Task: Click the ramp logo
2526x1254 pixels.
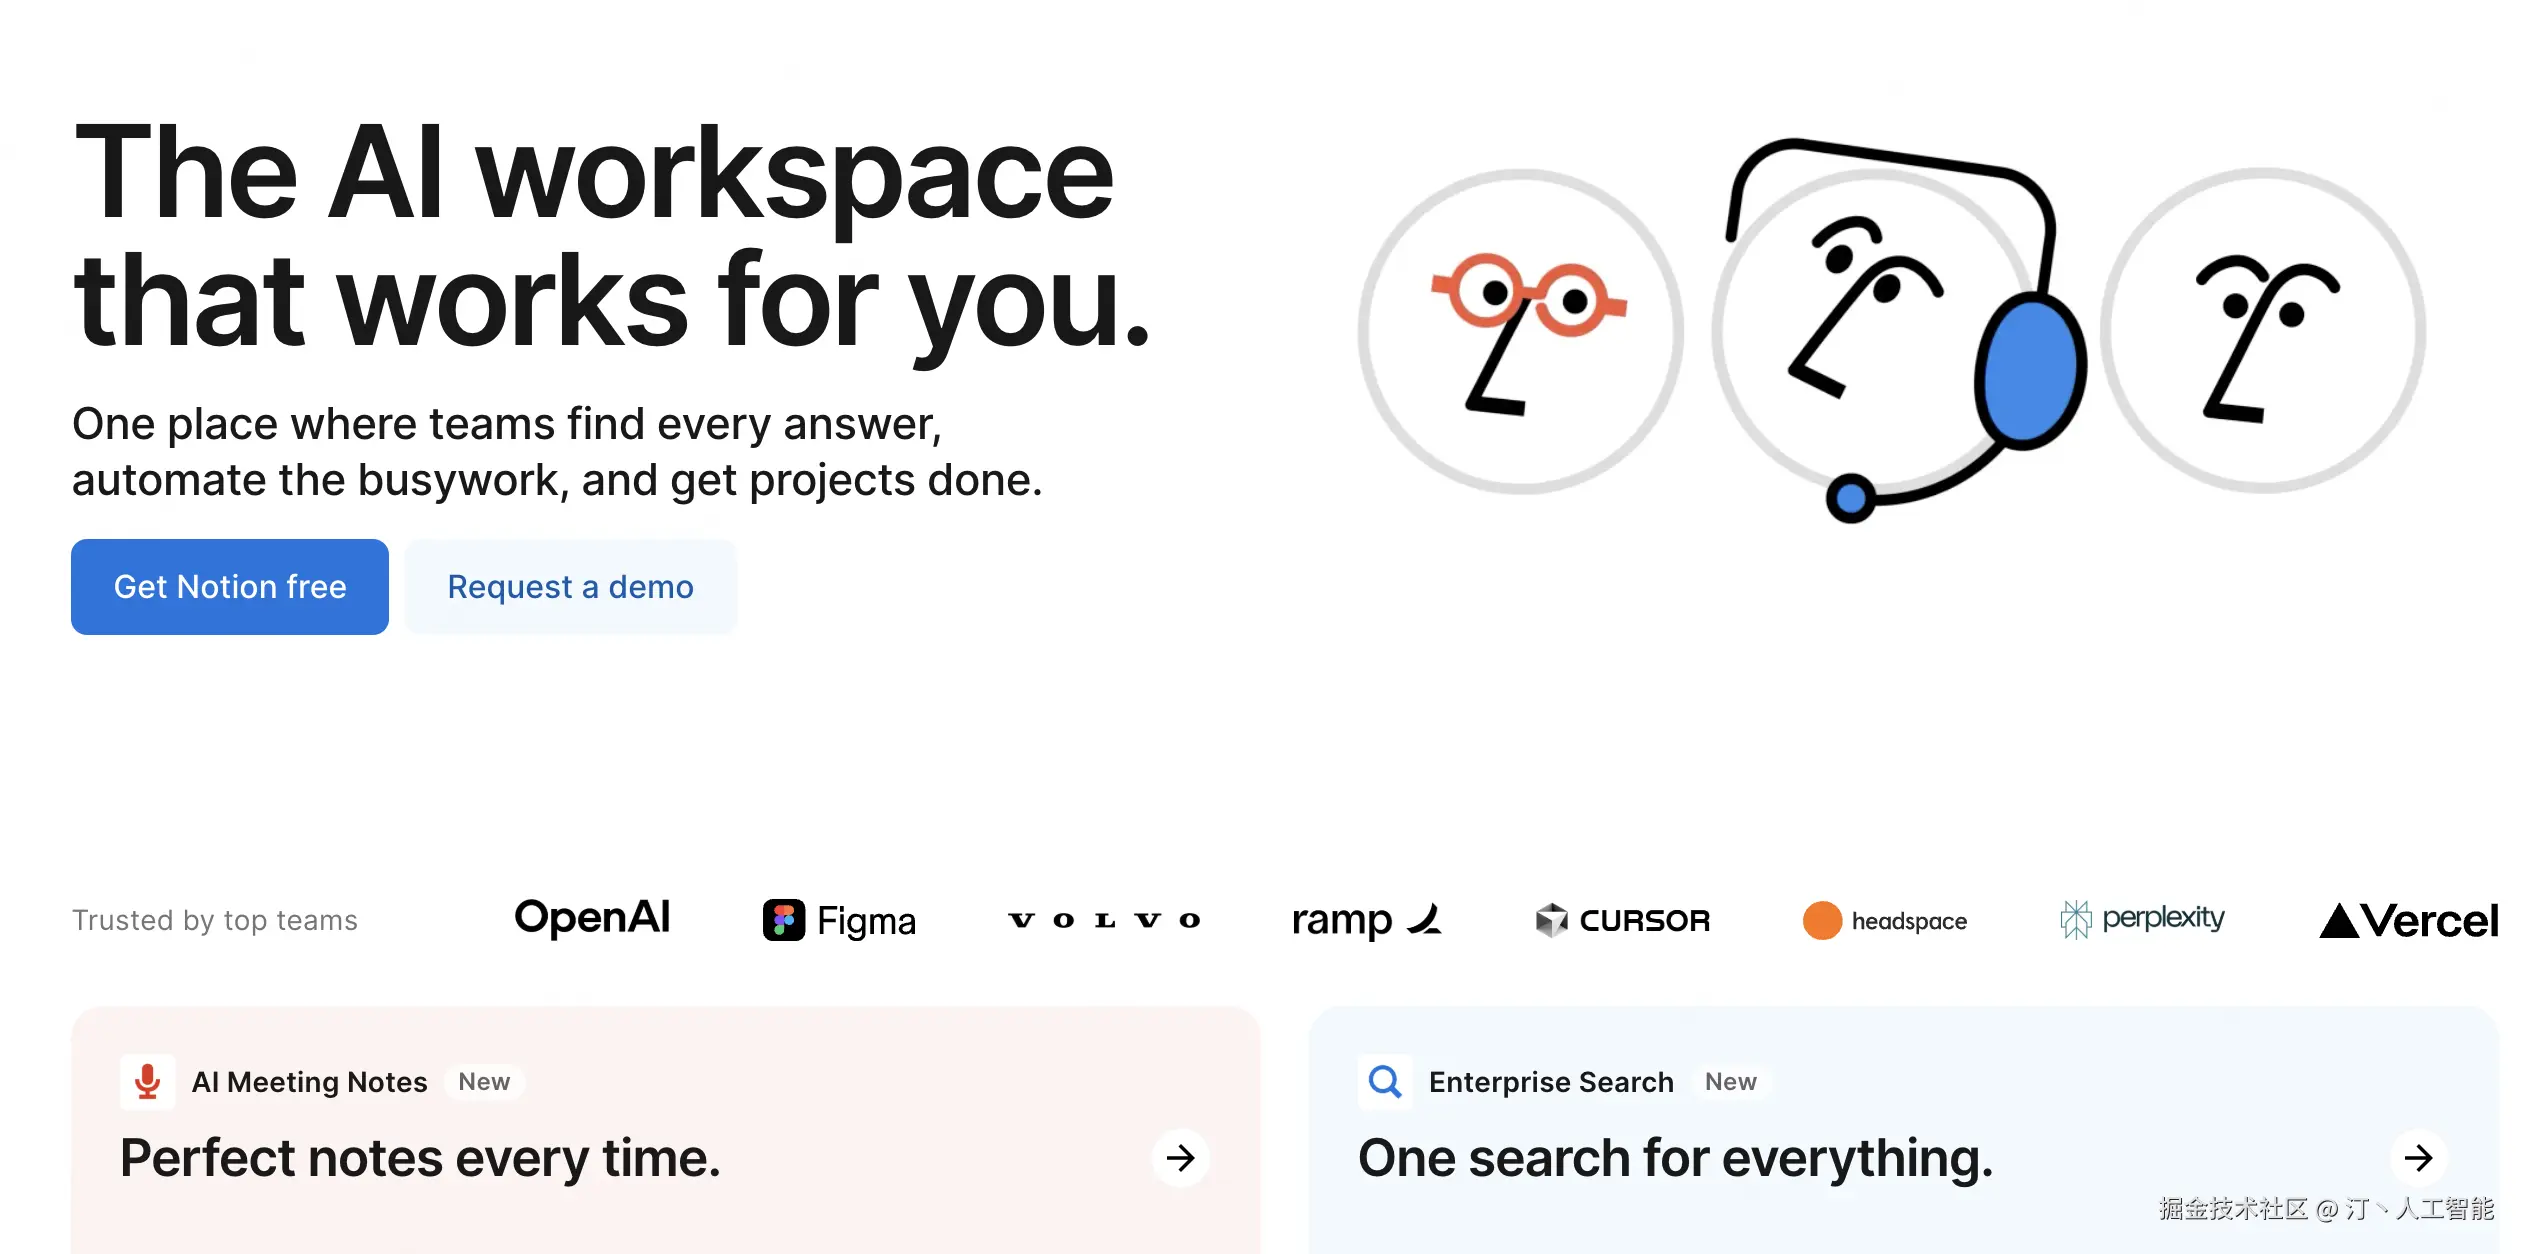Action: pos(1366,920)
